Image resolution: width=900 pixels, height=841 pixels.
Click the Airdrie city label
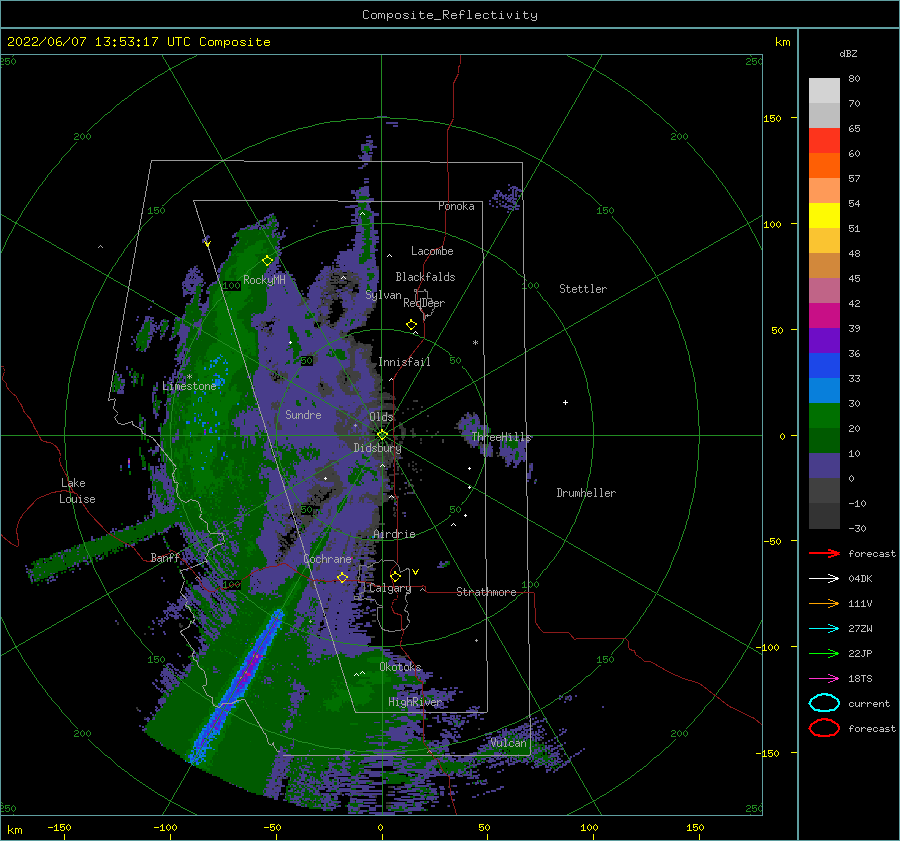click(x=394, y=534)
